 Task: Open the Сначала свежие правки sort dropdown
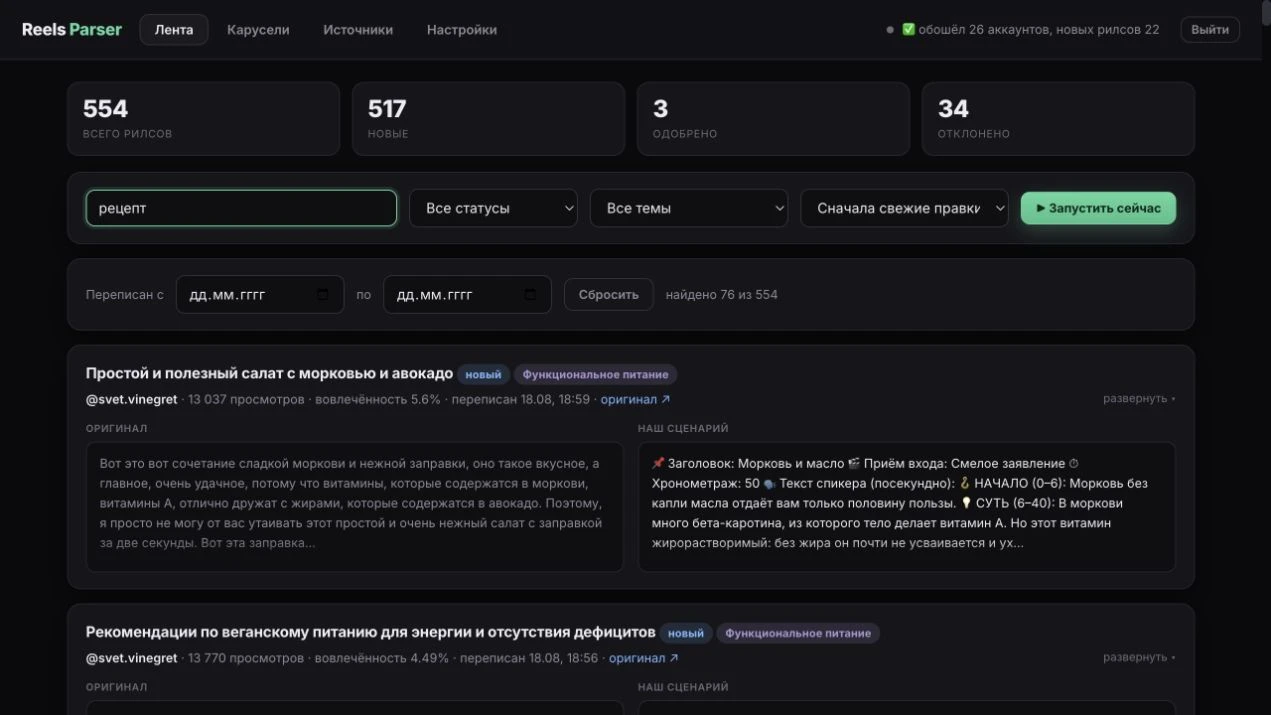(904, 208)
